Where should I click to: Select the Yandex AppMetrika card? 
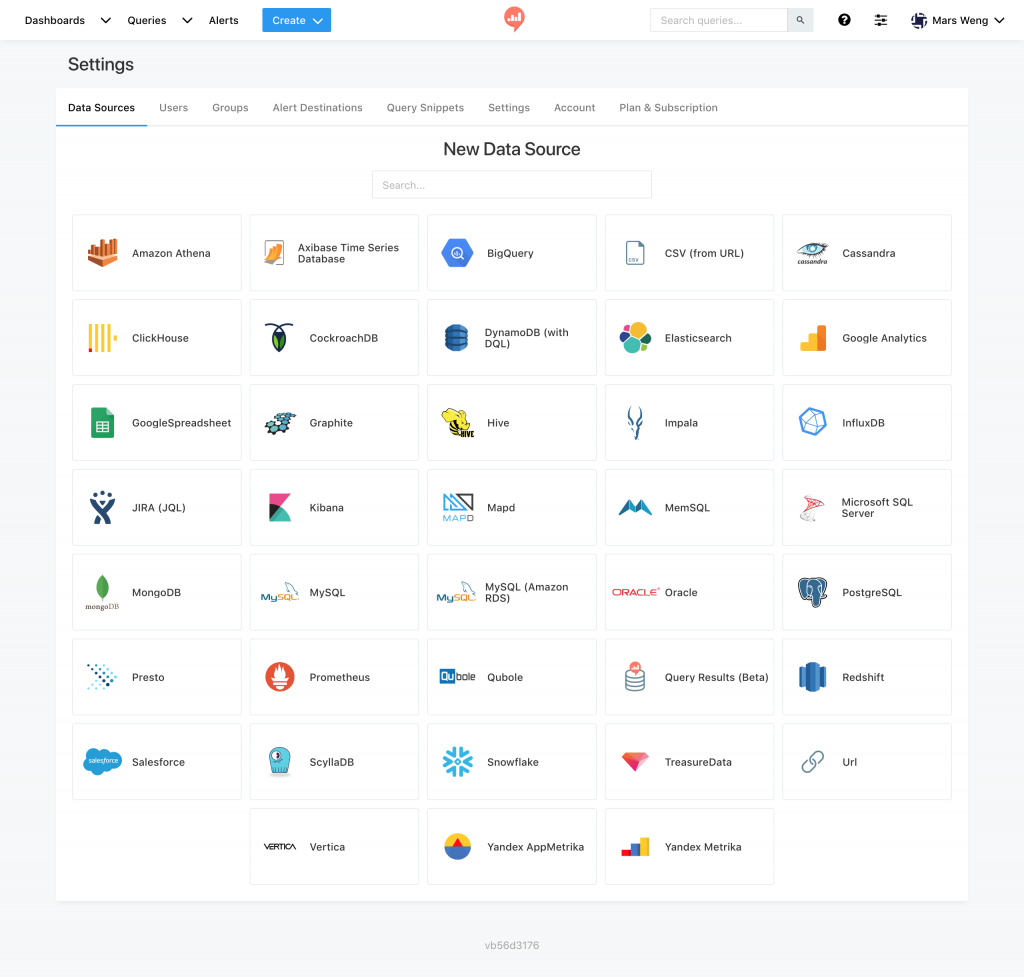click(x=511, y=846)
